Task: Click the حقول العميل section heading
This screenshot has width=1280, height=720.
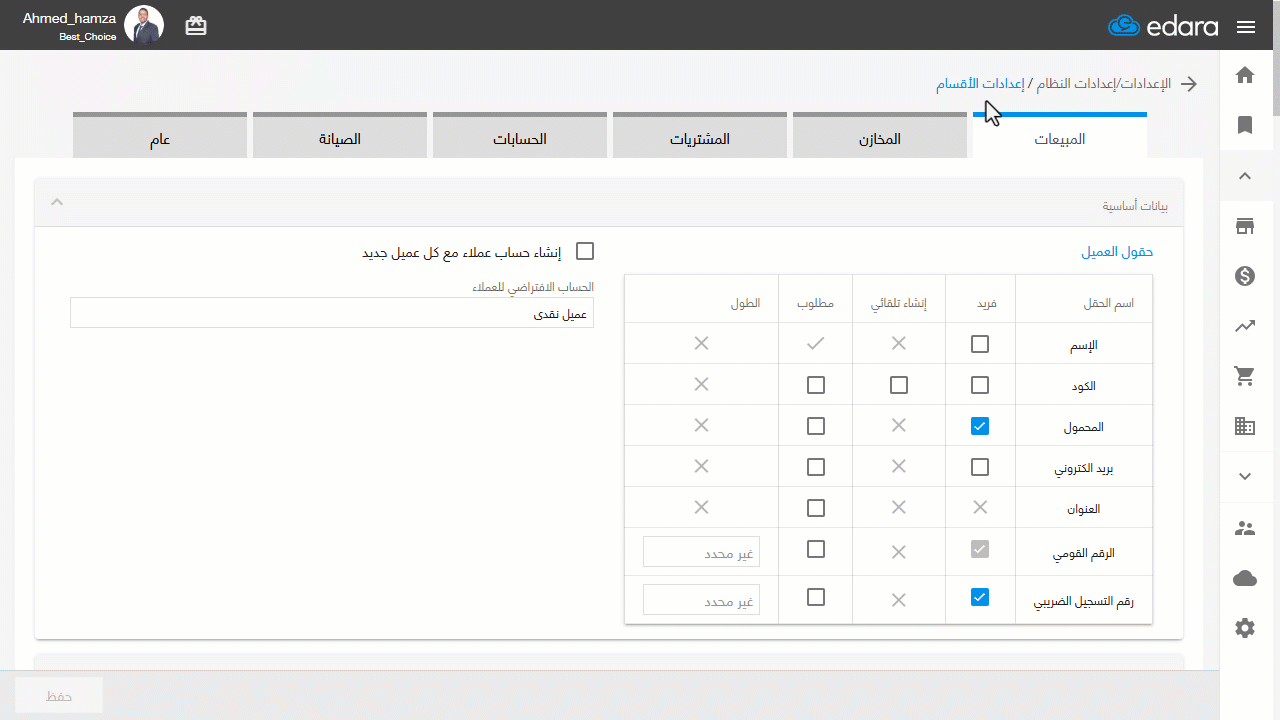Action: tap(1117, 252)
